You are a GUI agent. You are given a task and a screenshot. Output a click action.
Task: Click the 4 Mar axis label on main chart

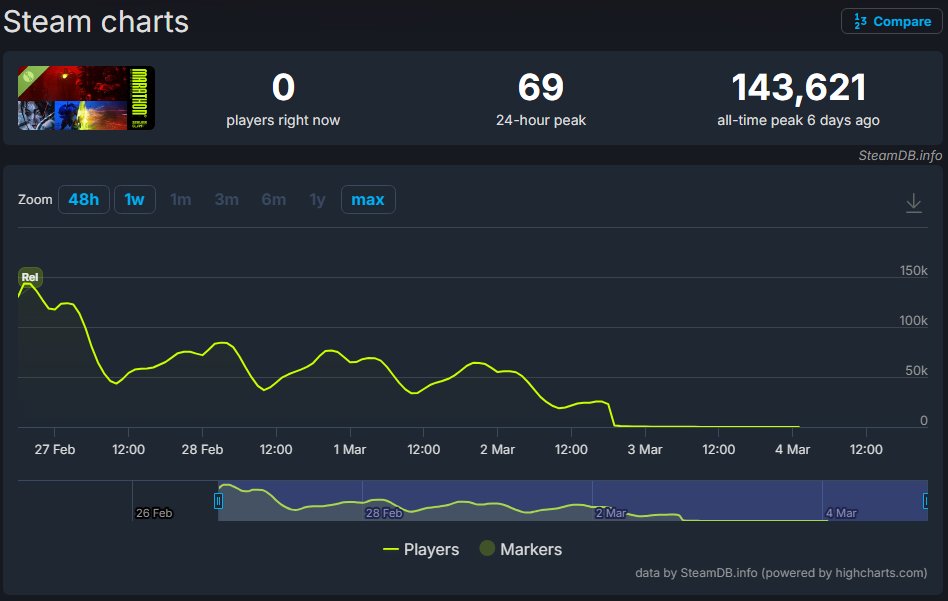[x=792, y=449]
